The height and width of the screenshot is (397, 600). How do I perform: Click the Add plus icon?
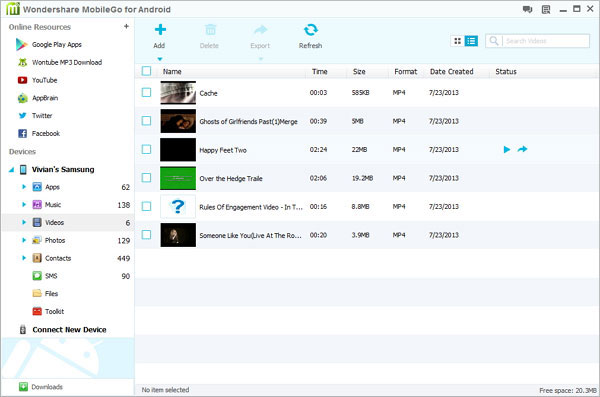160,30
